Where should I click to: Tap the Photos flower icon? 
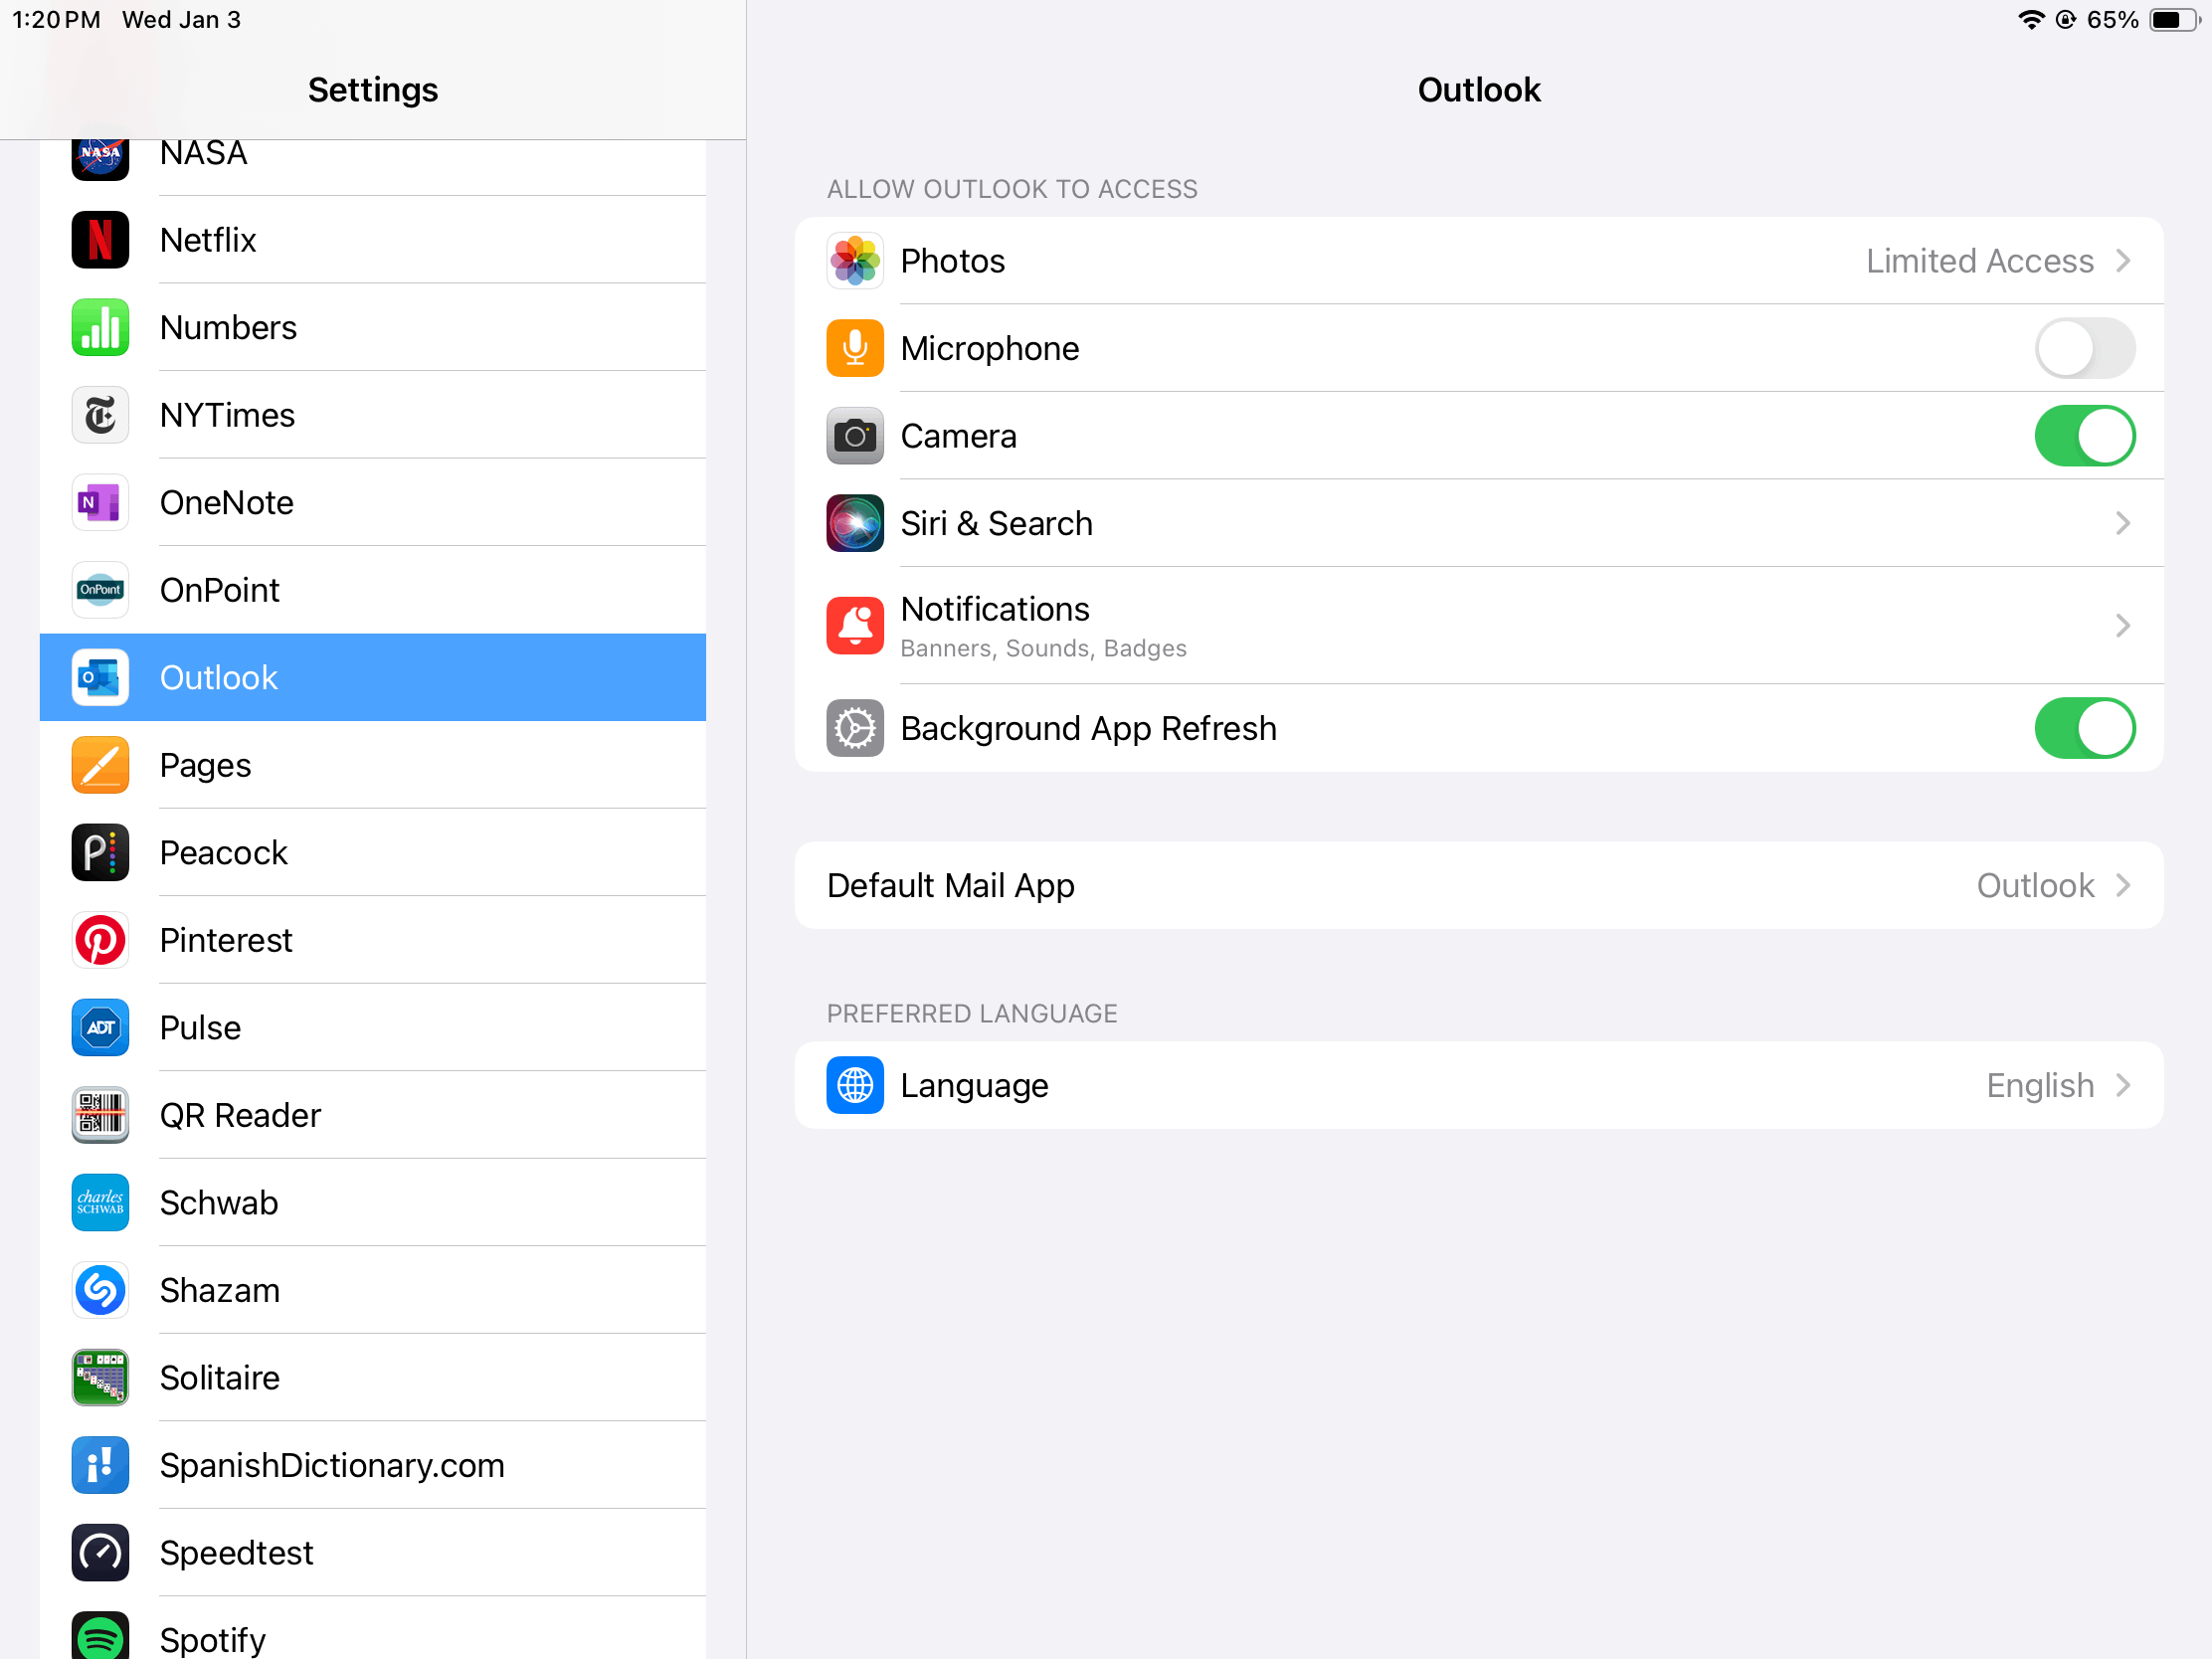point(855,261)
